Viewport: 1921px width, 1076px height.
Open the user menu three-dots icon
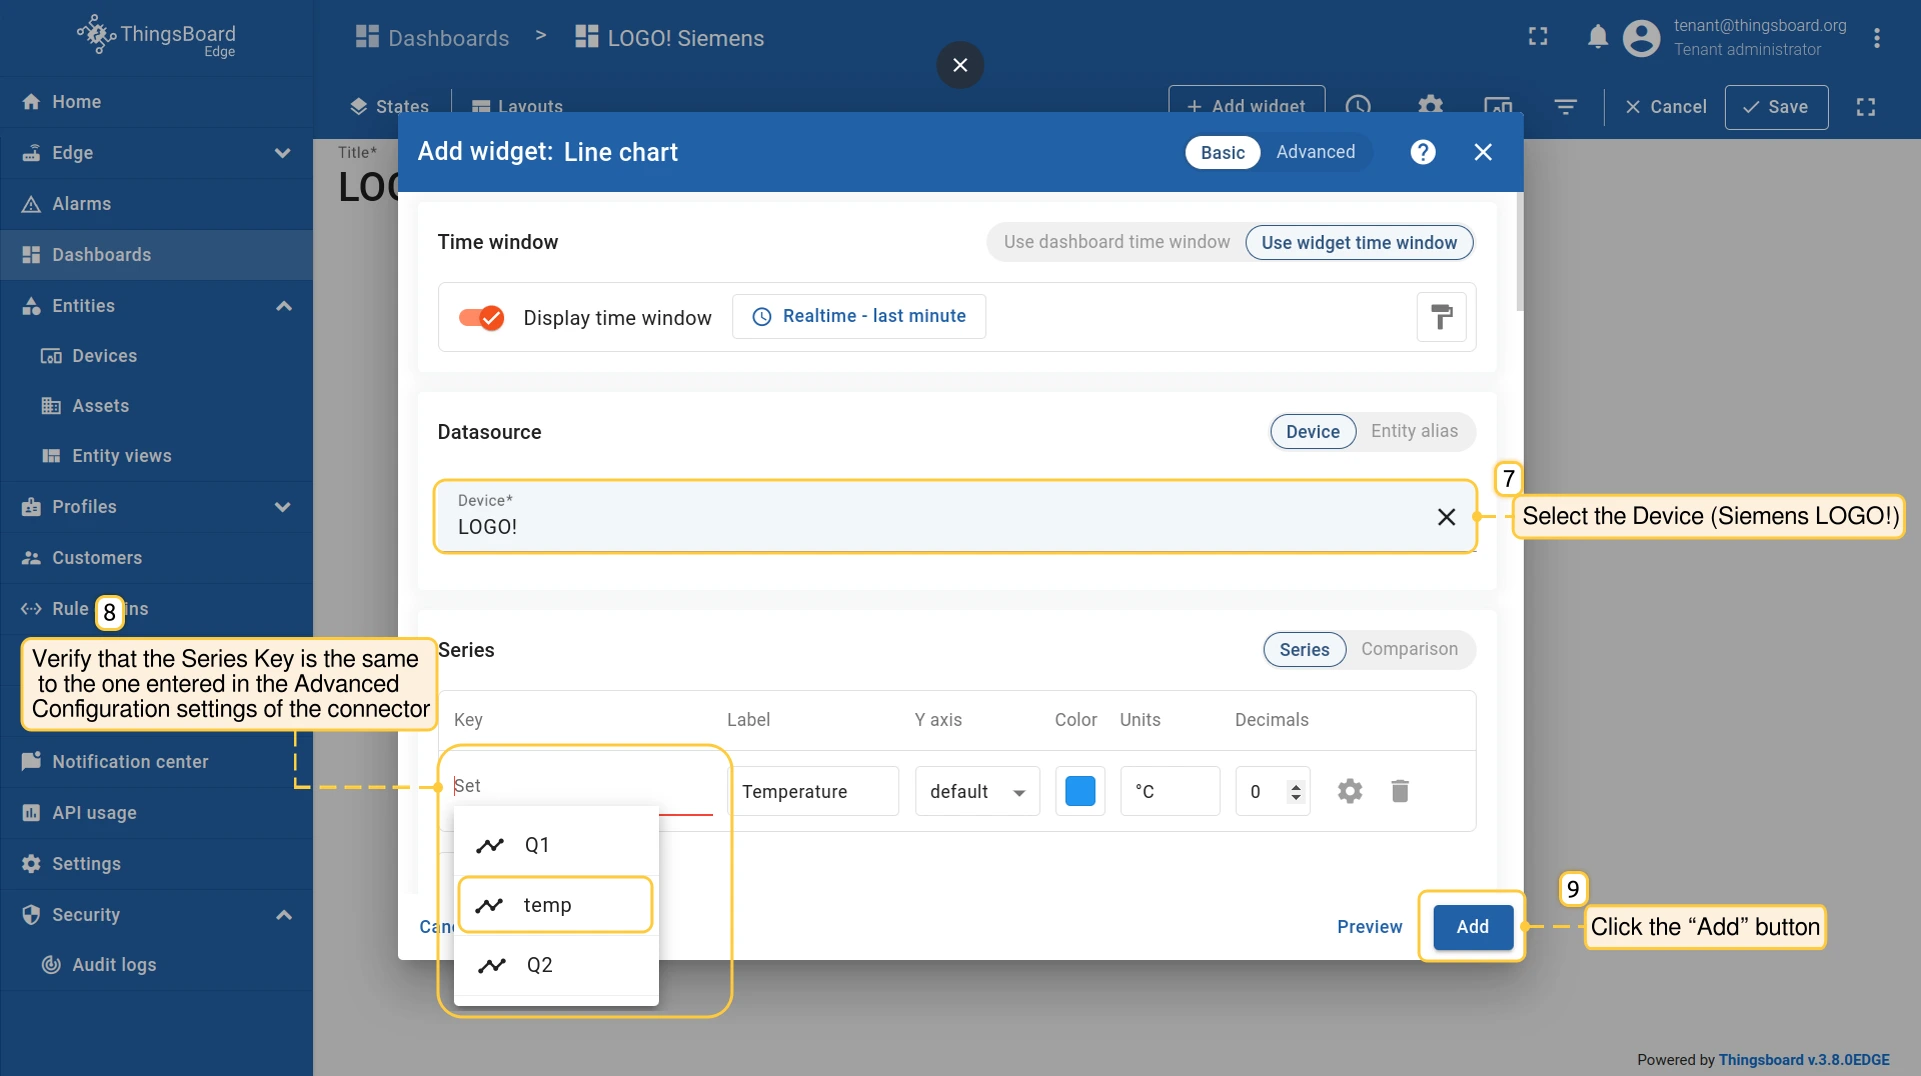click(x=1876, y=38)
